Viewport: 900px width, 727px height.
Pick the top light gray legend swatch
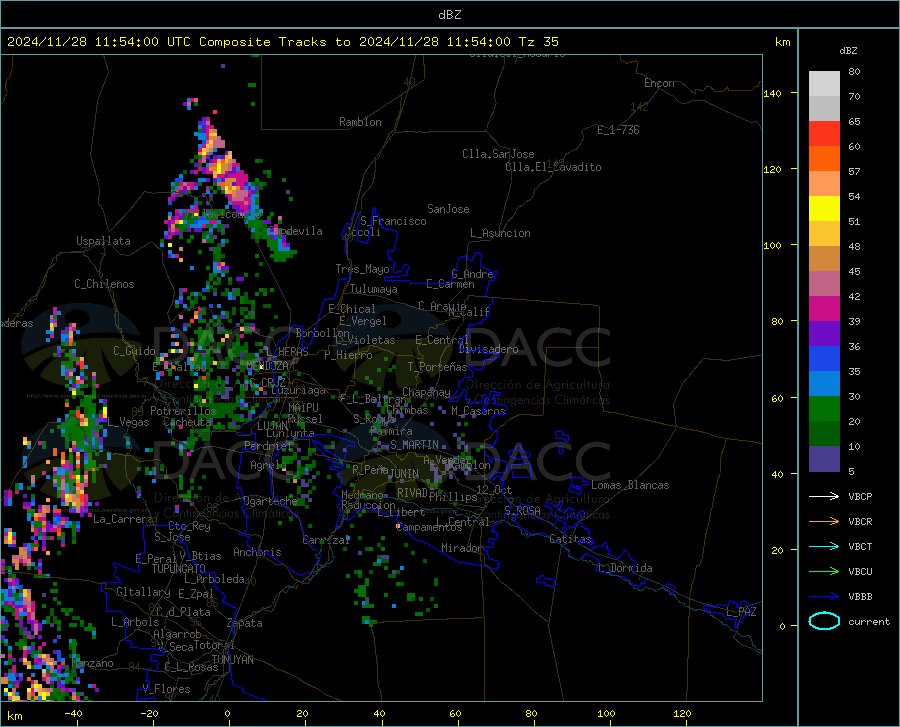(x=824, y=84)
